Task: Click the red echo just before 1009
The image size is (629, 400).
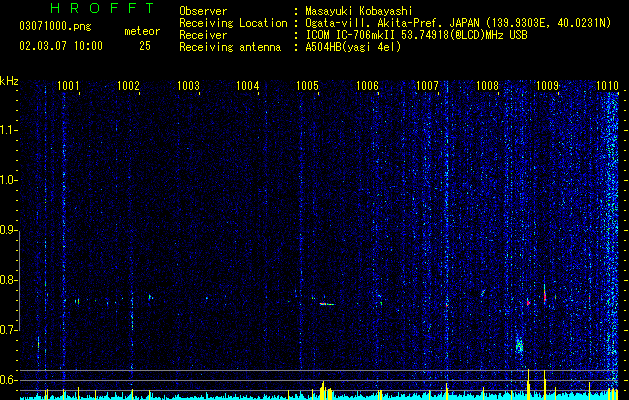Action: (x=545, y=296)
